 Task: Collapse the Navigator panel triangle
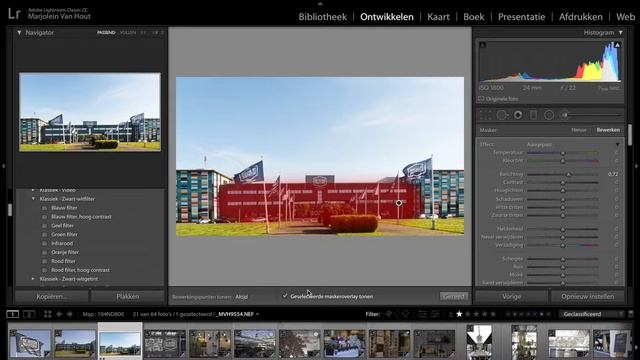pyautogui.click(x=19, y=33)
